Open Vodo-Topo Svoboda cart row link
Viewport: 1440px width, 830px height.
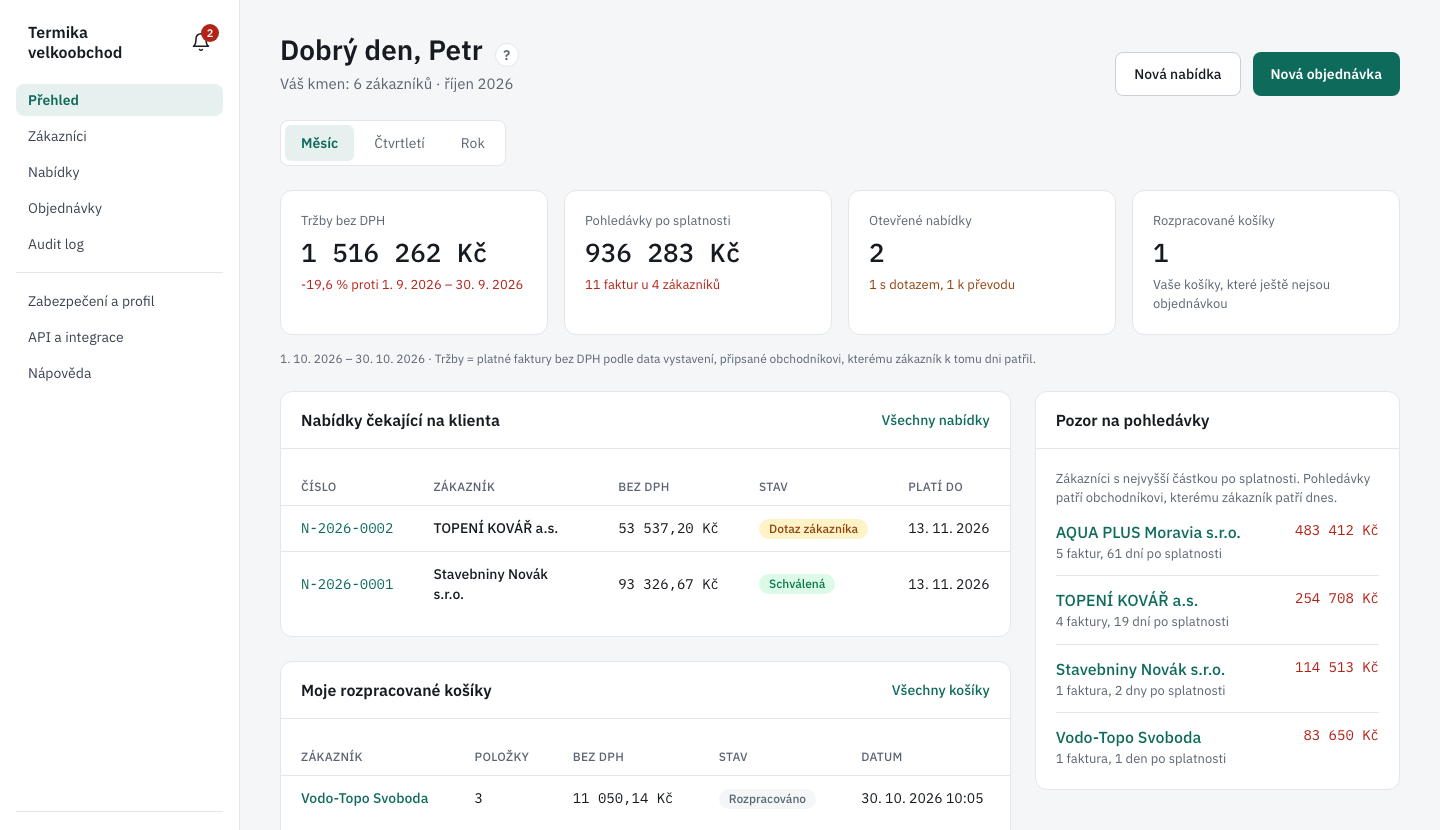coord(364,798)
